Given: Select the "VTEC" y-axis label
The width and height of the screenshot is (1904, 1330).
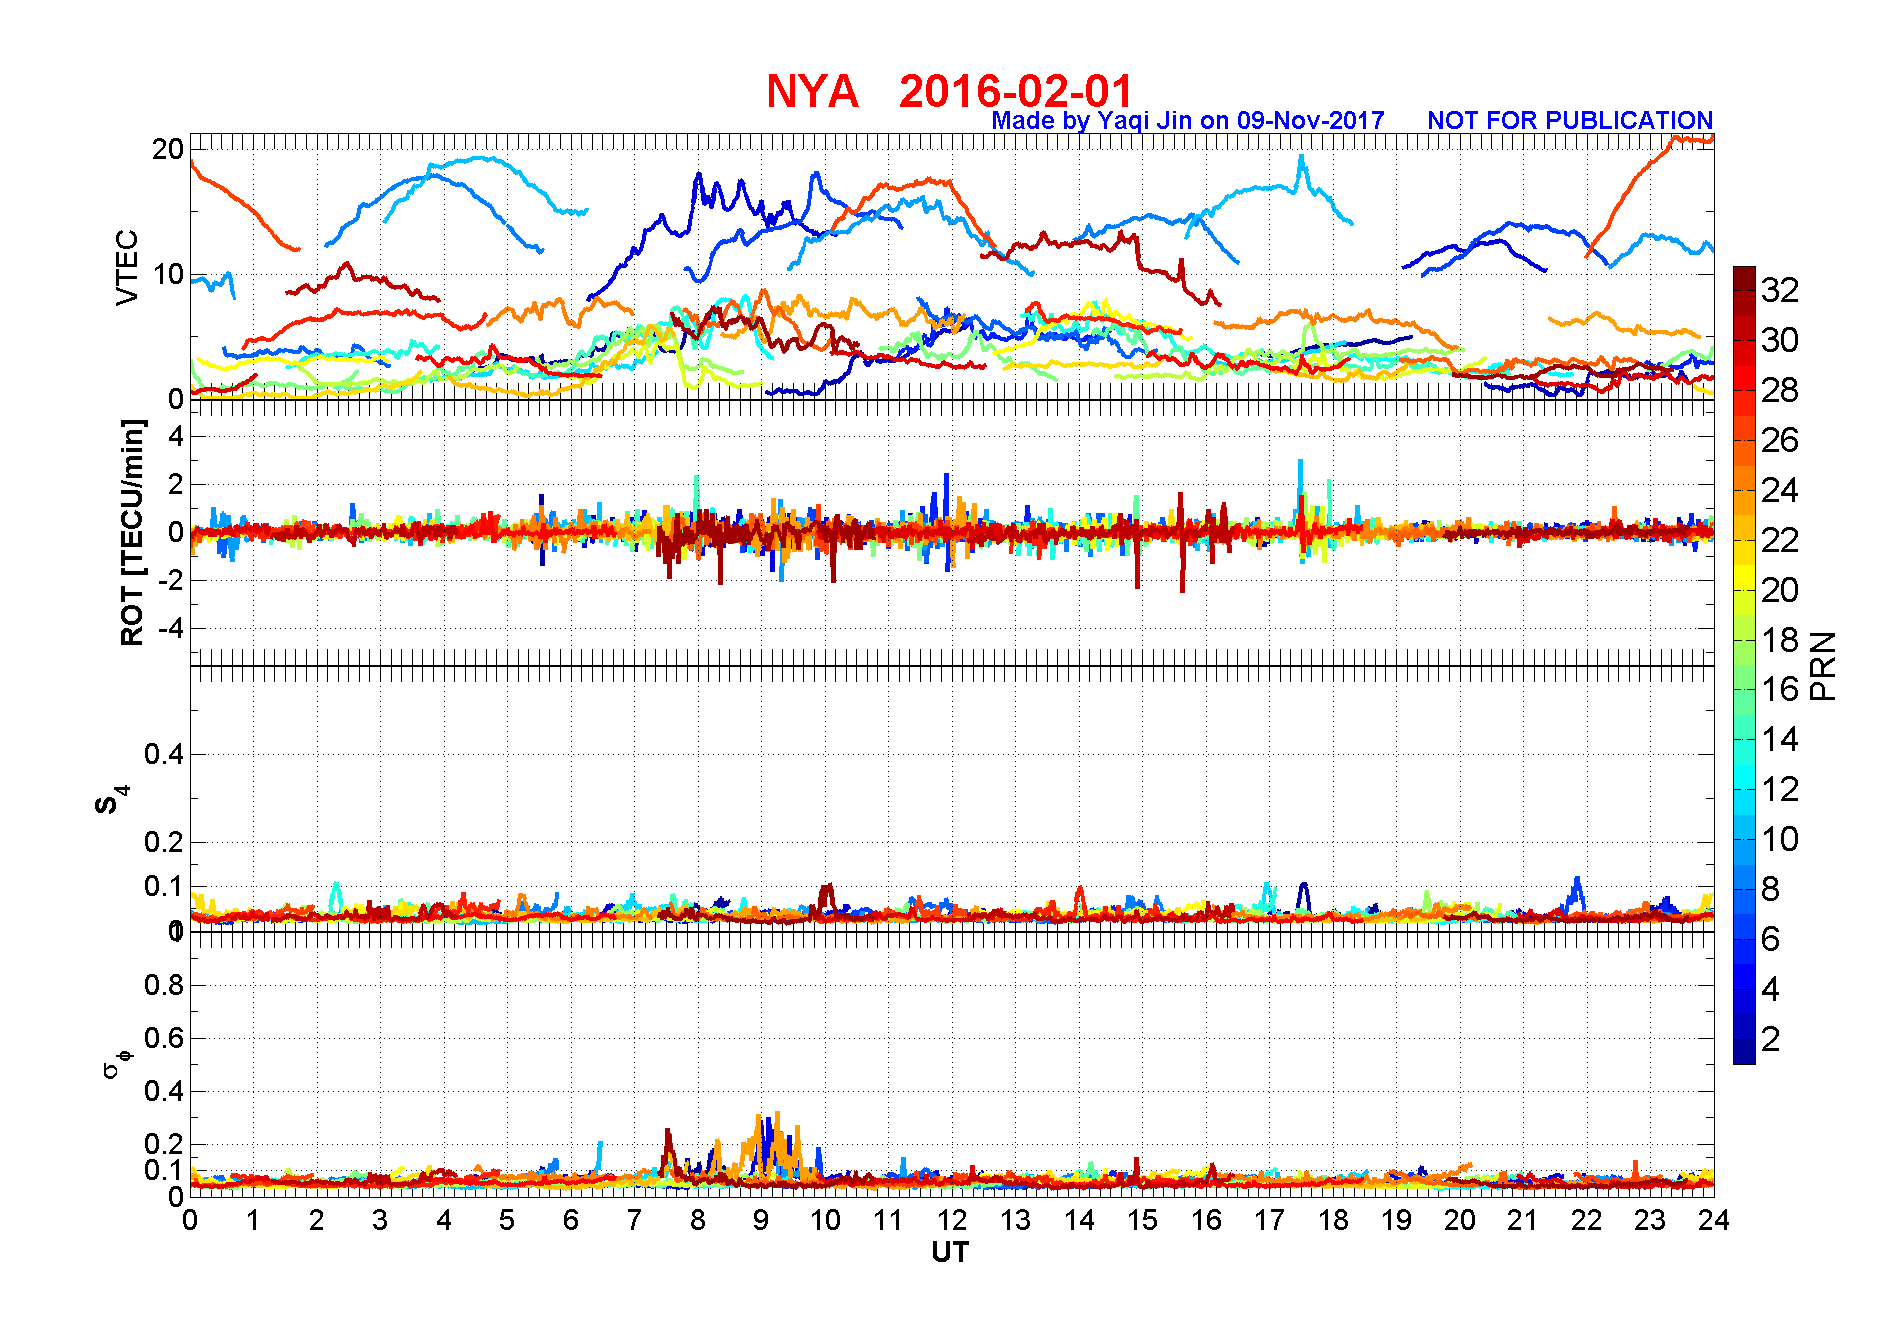Looking at the screenshot, I should coord(127,267).
